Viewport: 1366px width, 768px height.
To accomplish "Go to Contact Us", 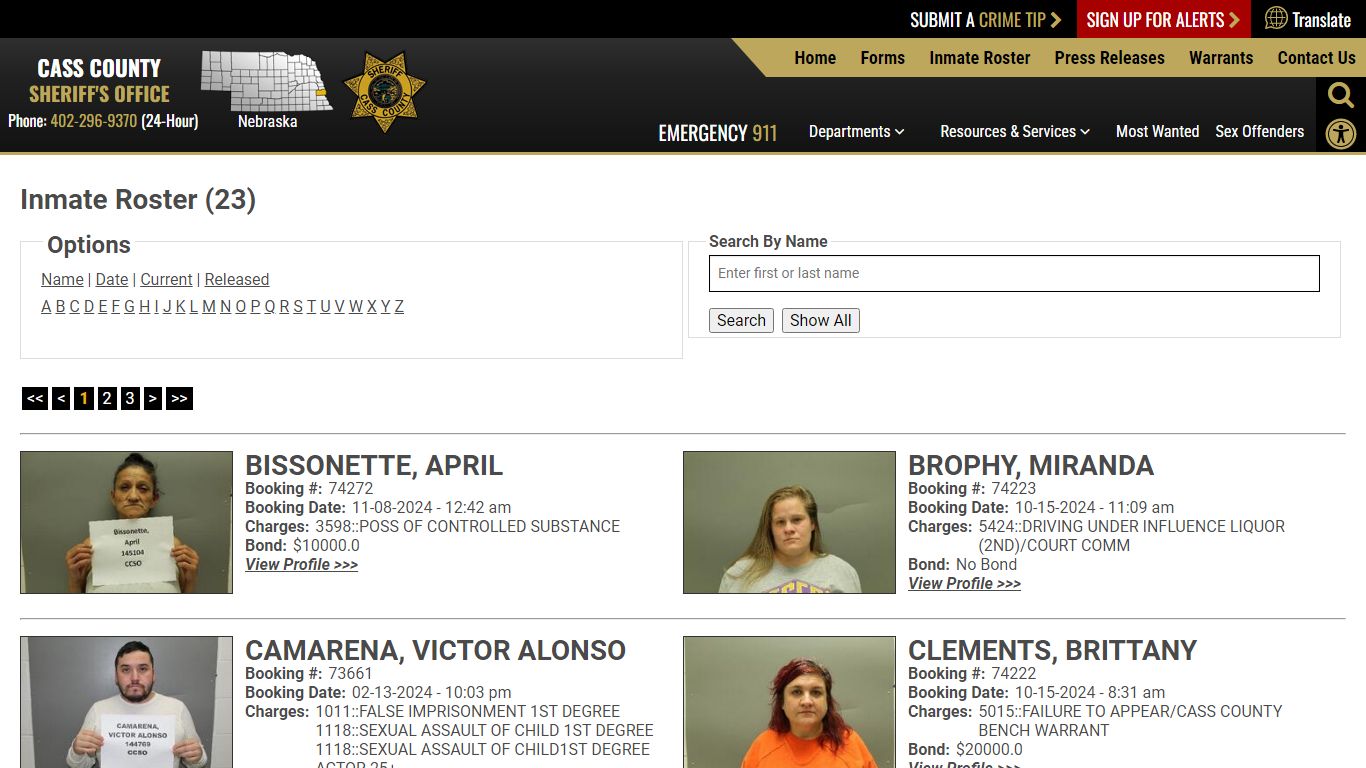I will 1316,58.
